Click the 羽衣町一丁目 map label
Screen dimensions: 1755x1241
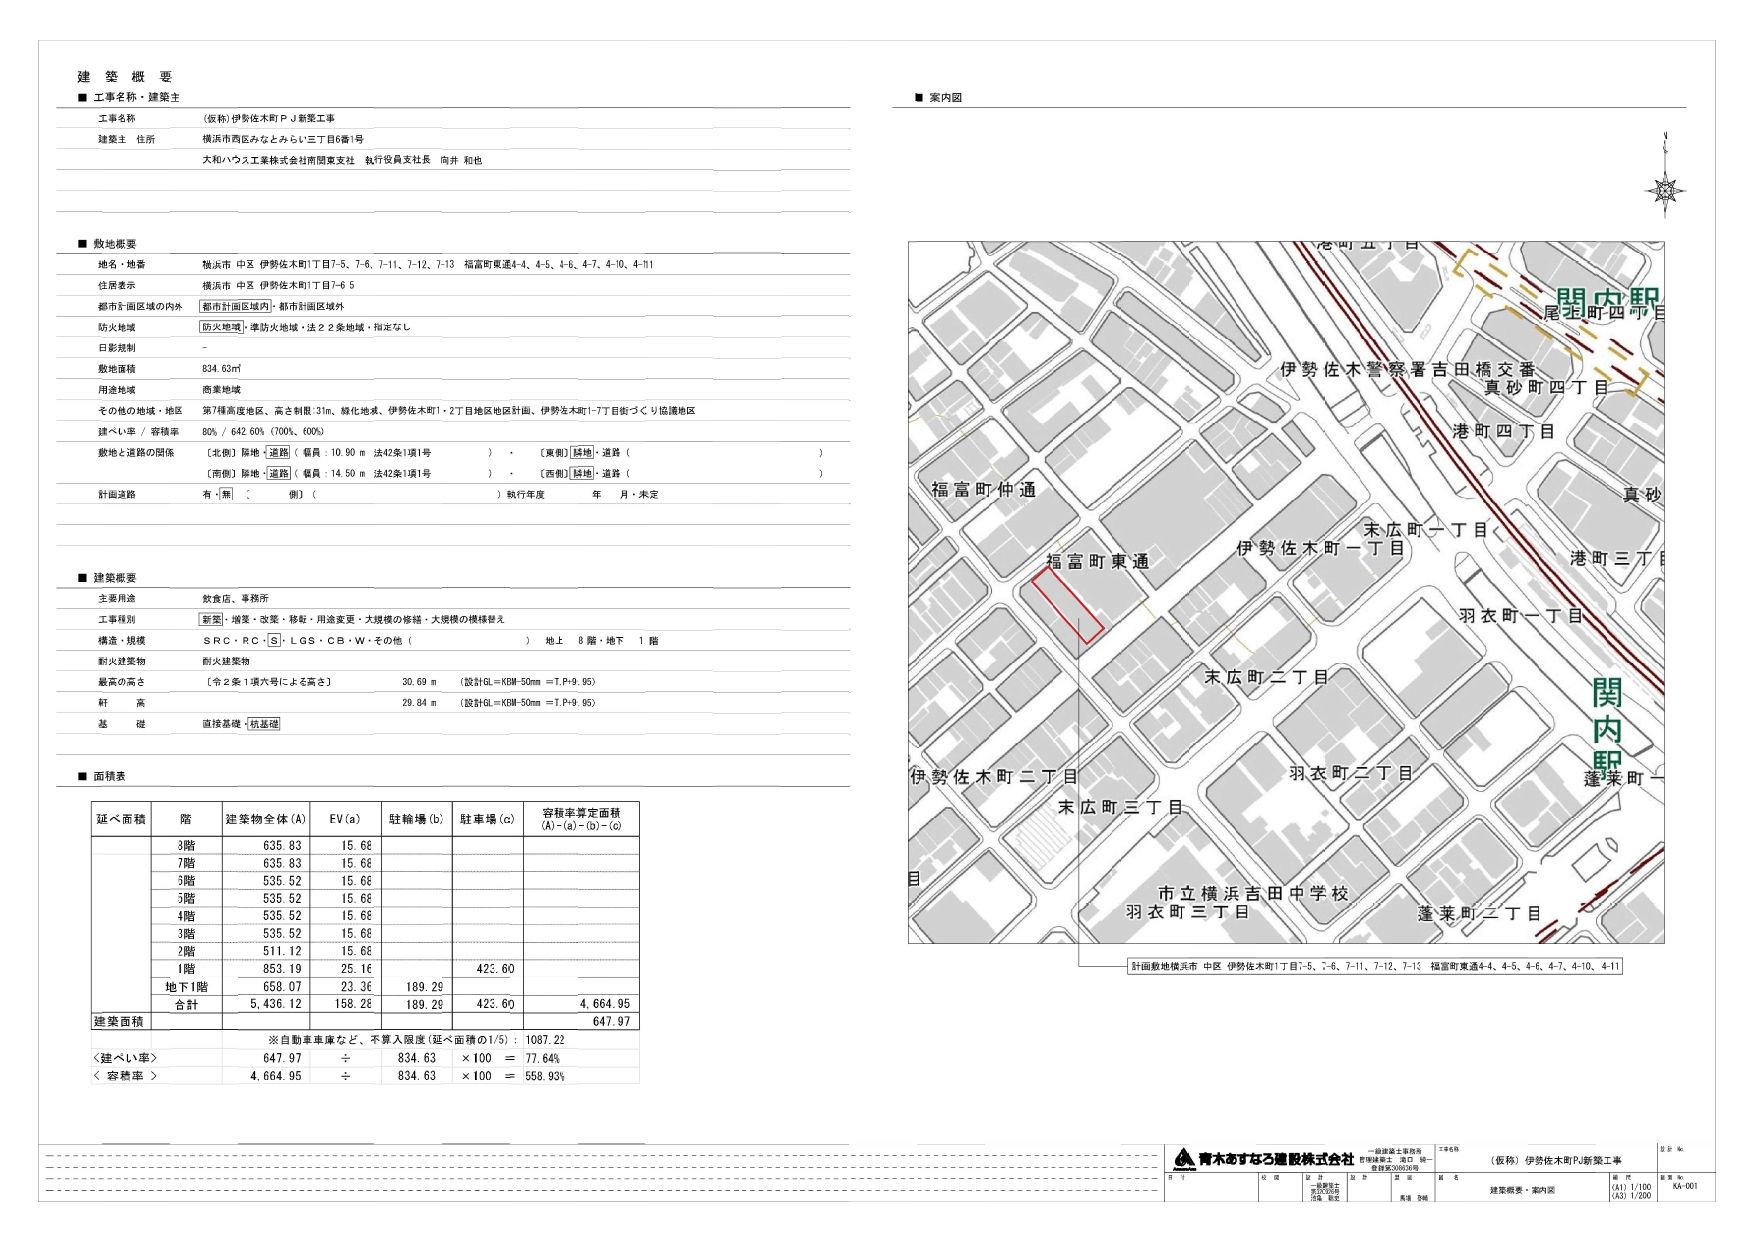[1521, 616]
